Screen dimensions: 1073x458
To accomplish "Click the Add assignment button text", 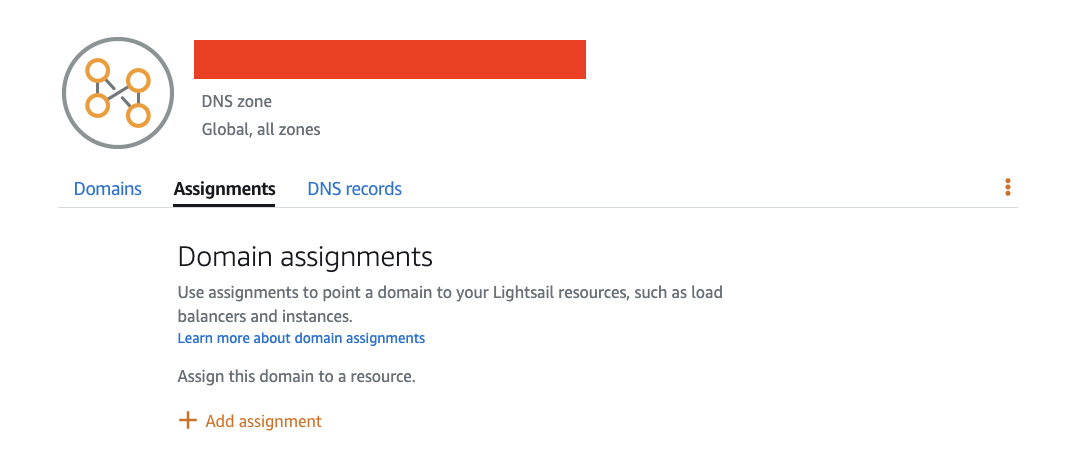I will (263, 422).
